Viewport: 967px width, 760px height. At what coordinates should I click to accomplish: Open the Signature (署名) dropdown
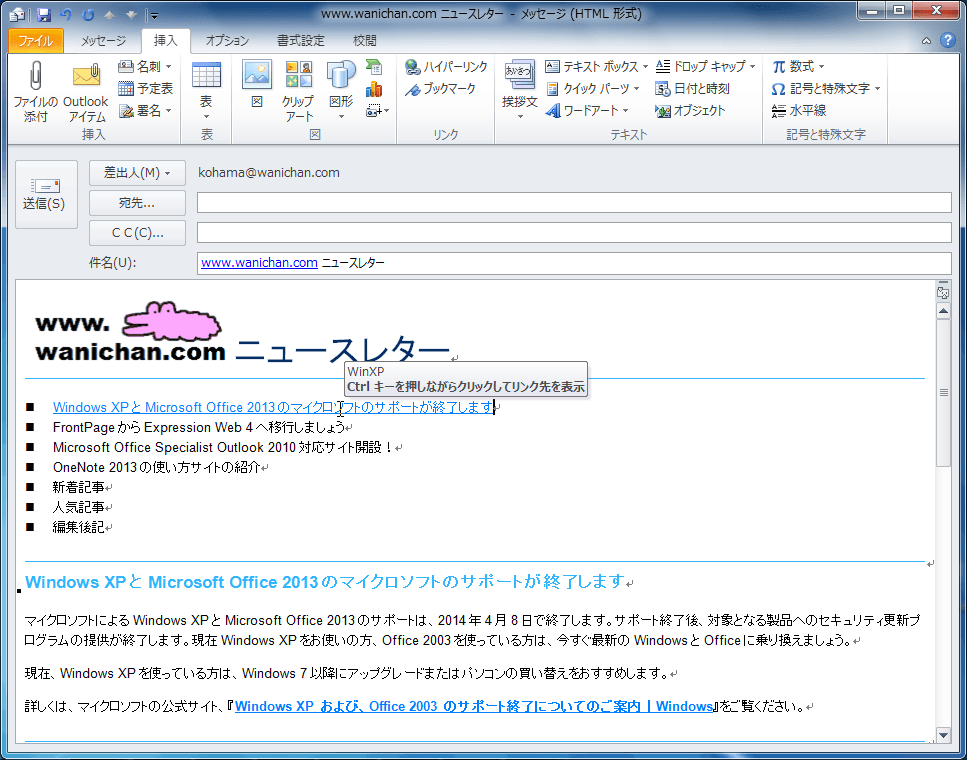tap(146, 111)
